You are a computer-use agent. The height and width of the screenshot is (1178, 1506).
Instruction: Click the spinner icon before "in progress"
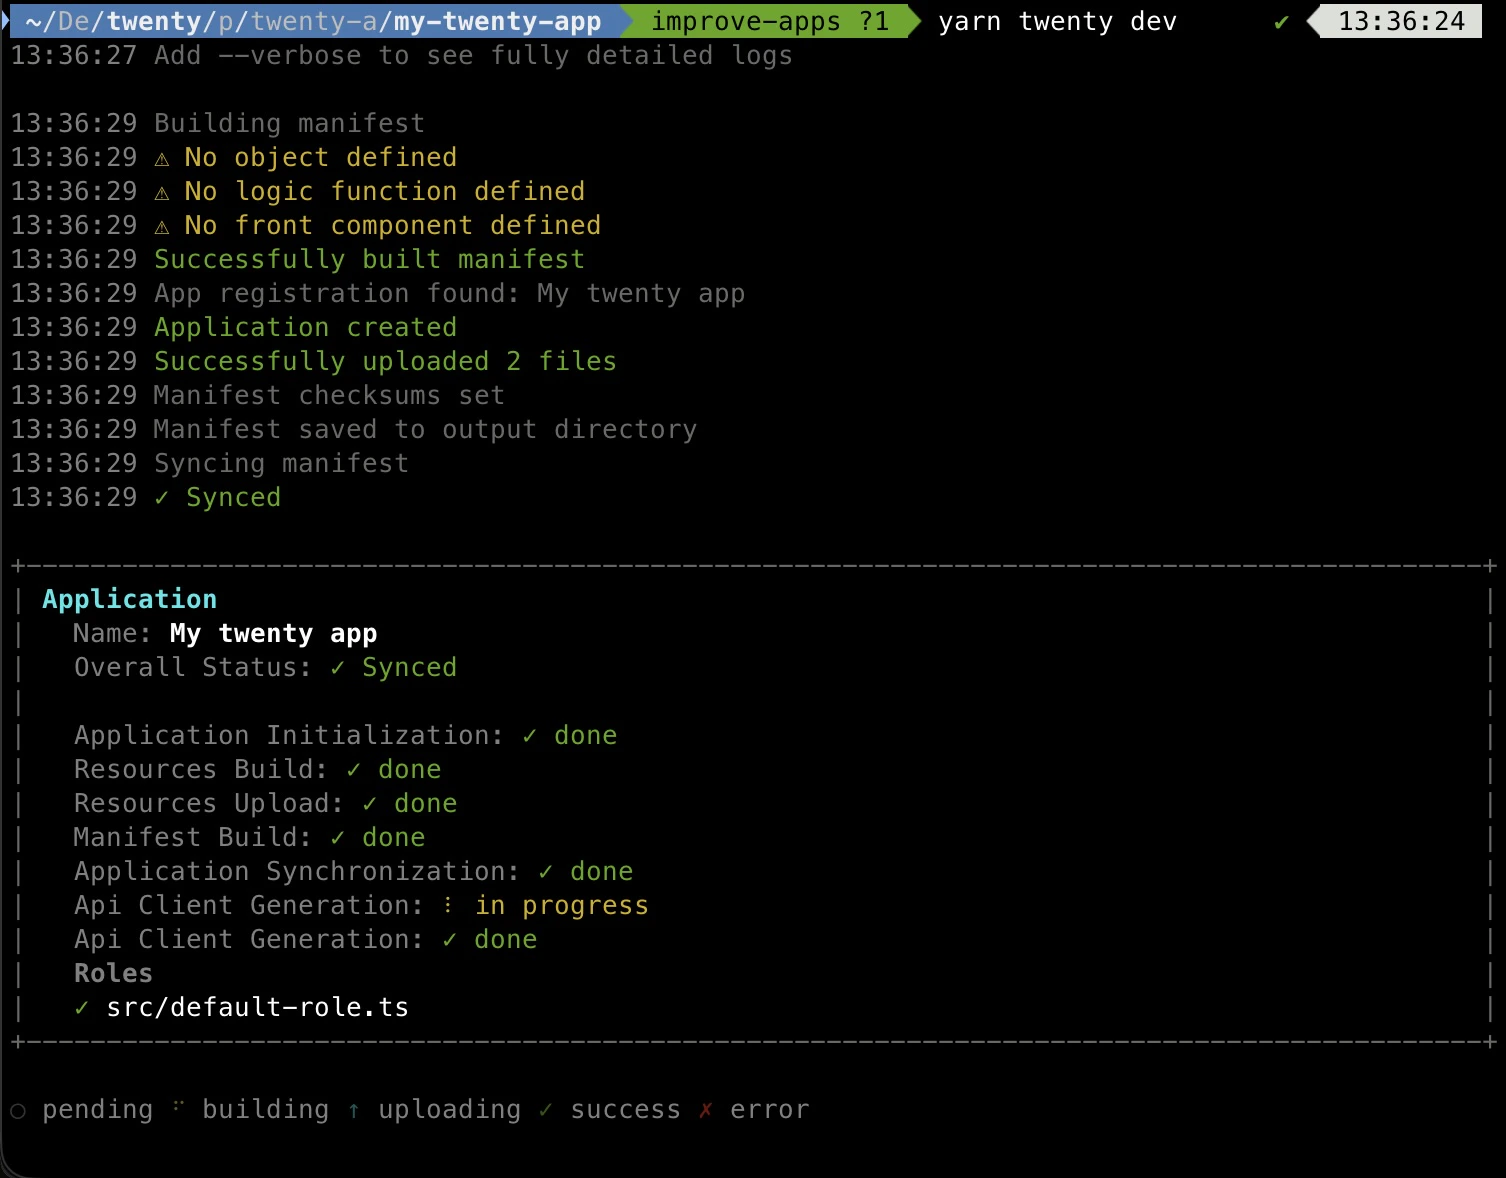(x=448, y=905)
